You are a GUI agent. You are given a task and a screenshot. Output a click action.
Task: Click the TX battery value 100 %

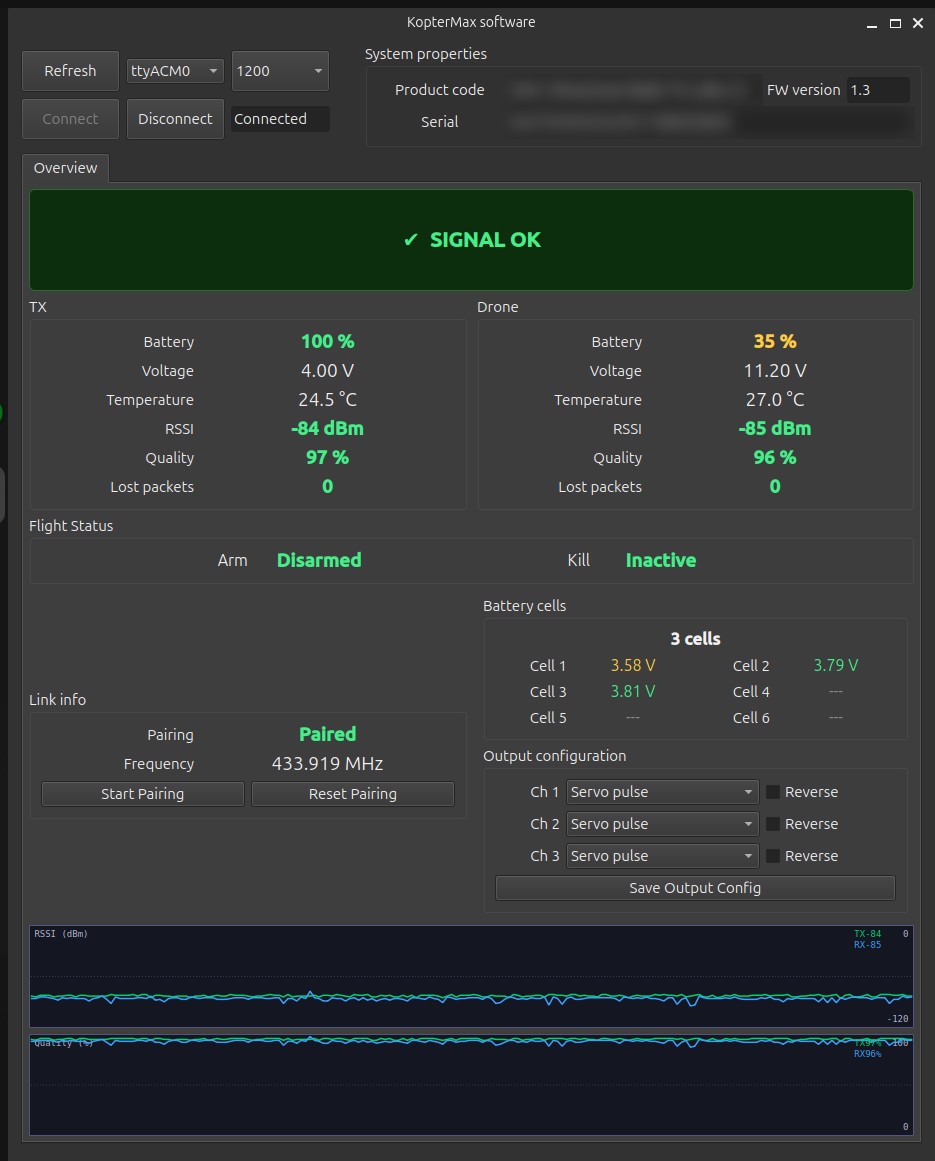[x=327, y=341]
